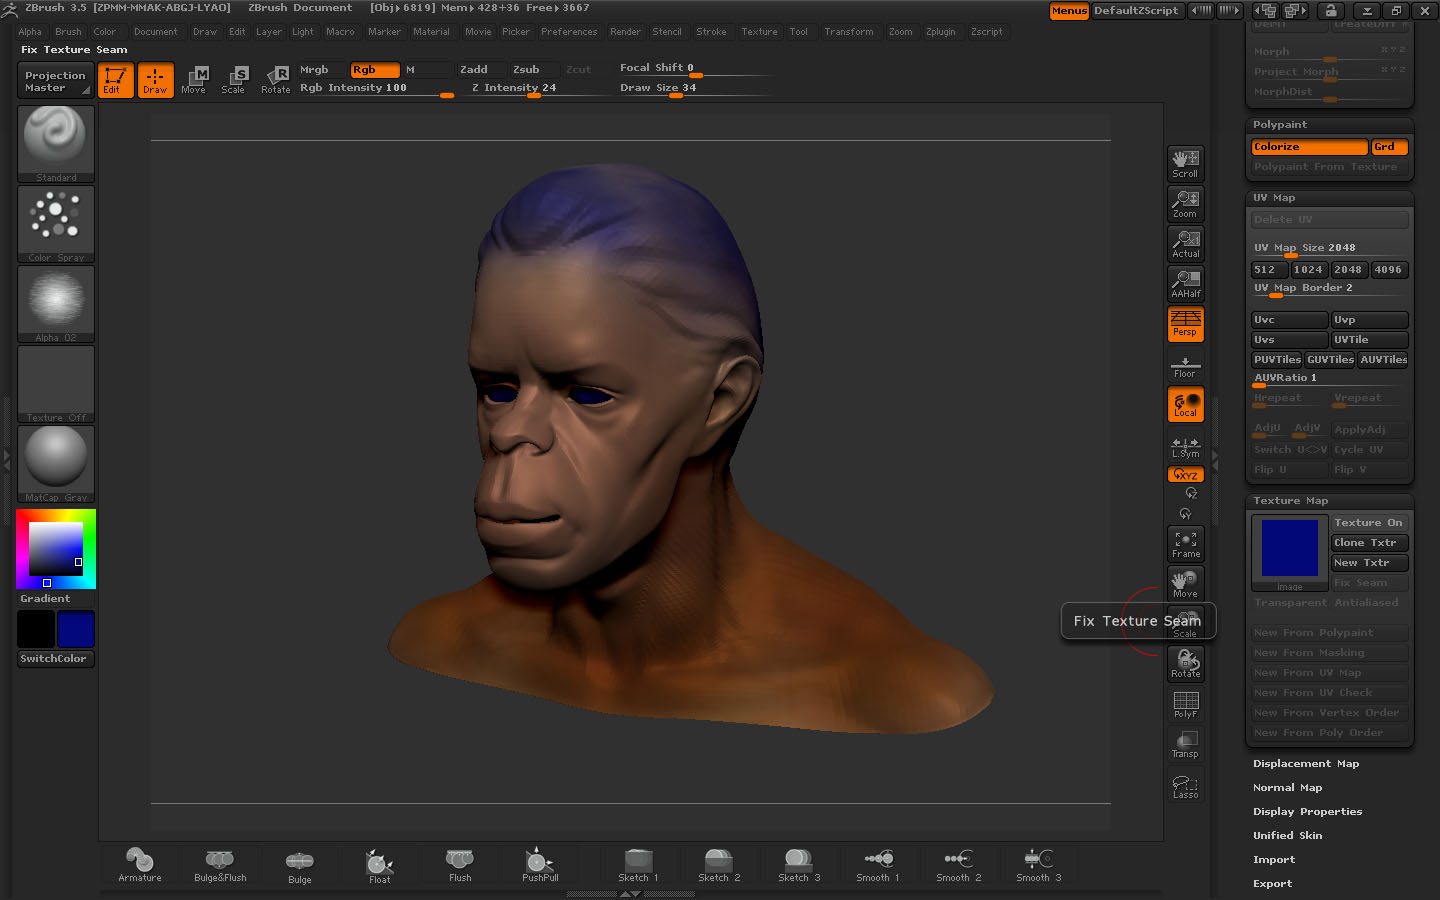Toggle Colorize in Polypaint panel
This screenshot has height=900, width=1440.
point(1309,147)
